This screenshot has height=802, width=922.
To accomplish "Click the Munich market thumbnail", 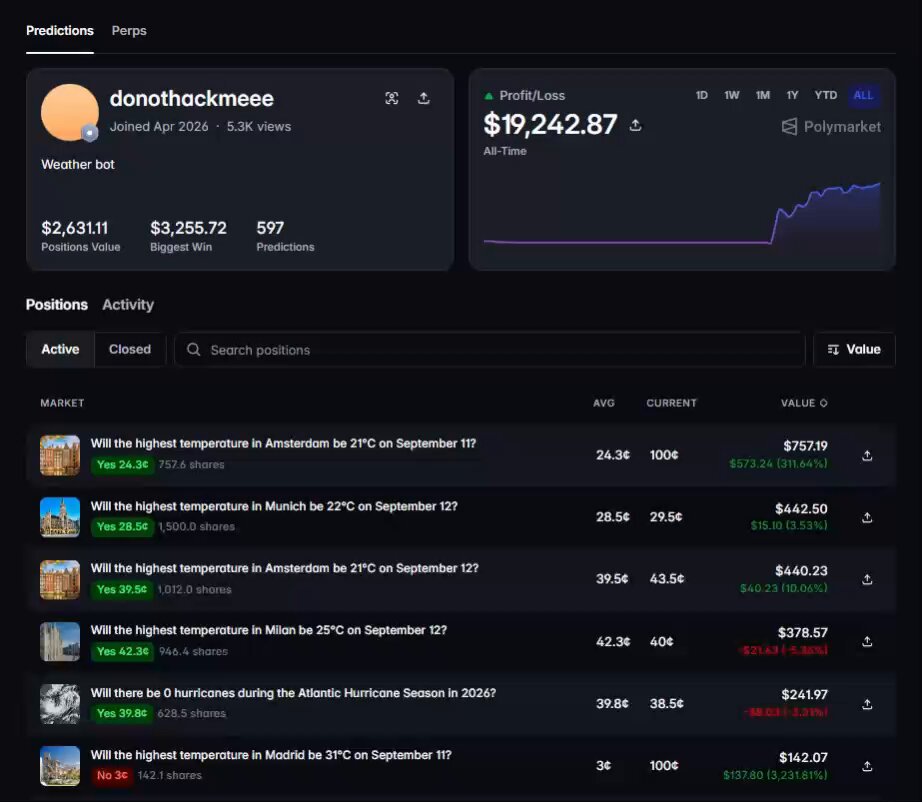I will click(x=60, y=517).
